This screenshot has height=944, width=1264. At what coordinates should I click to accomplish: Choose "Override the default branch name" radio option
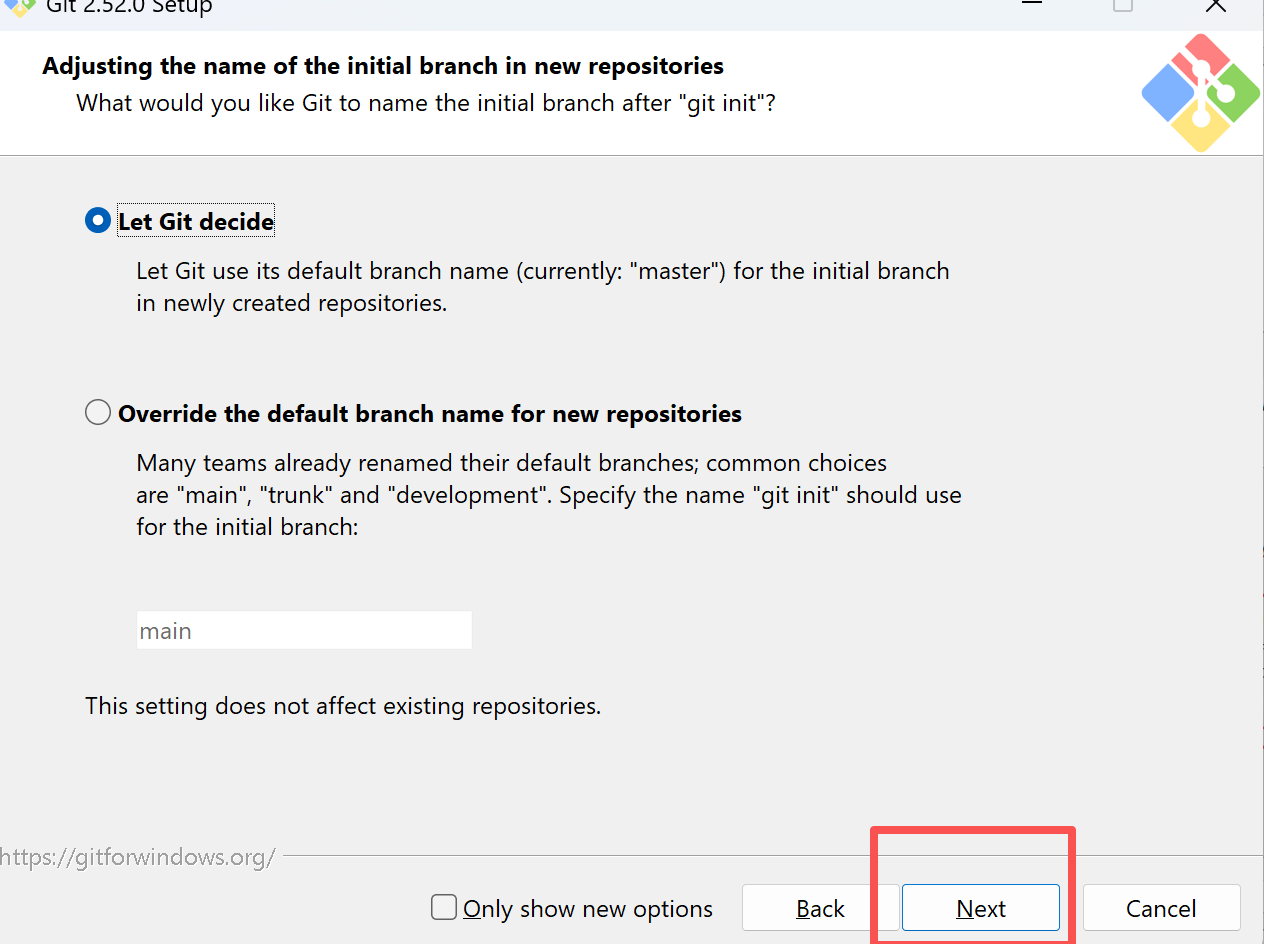pos(98,413)
